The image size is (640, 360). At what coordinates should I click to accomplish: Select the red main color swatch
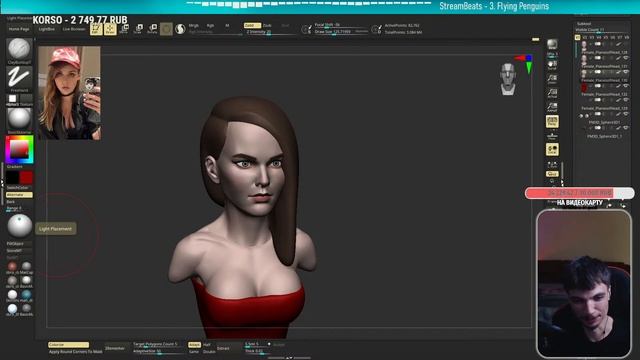click(x=26, y=178)
